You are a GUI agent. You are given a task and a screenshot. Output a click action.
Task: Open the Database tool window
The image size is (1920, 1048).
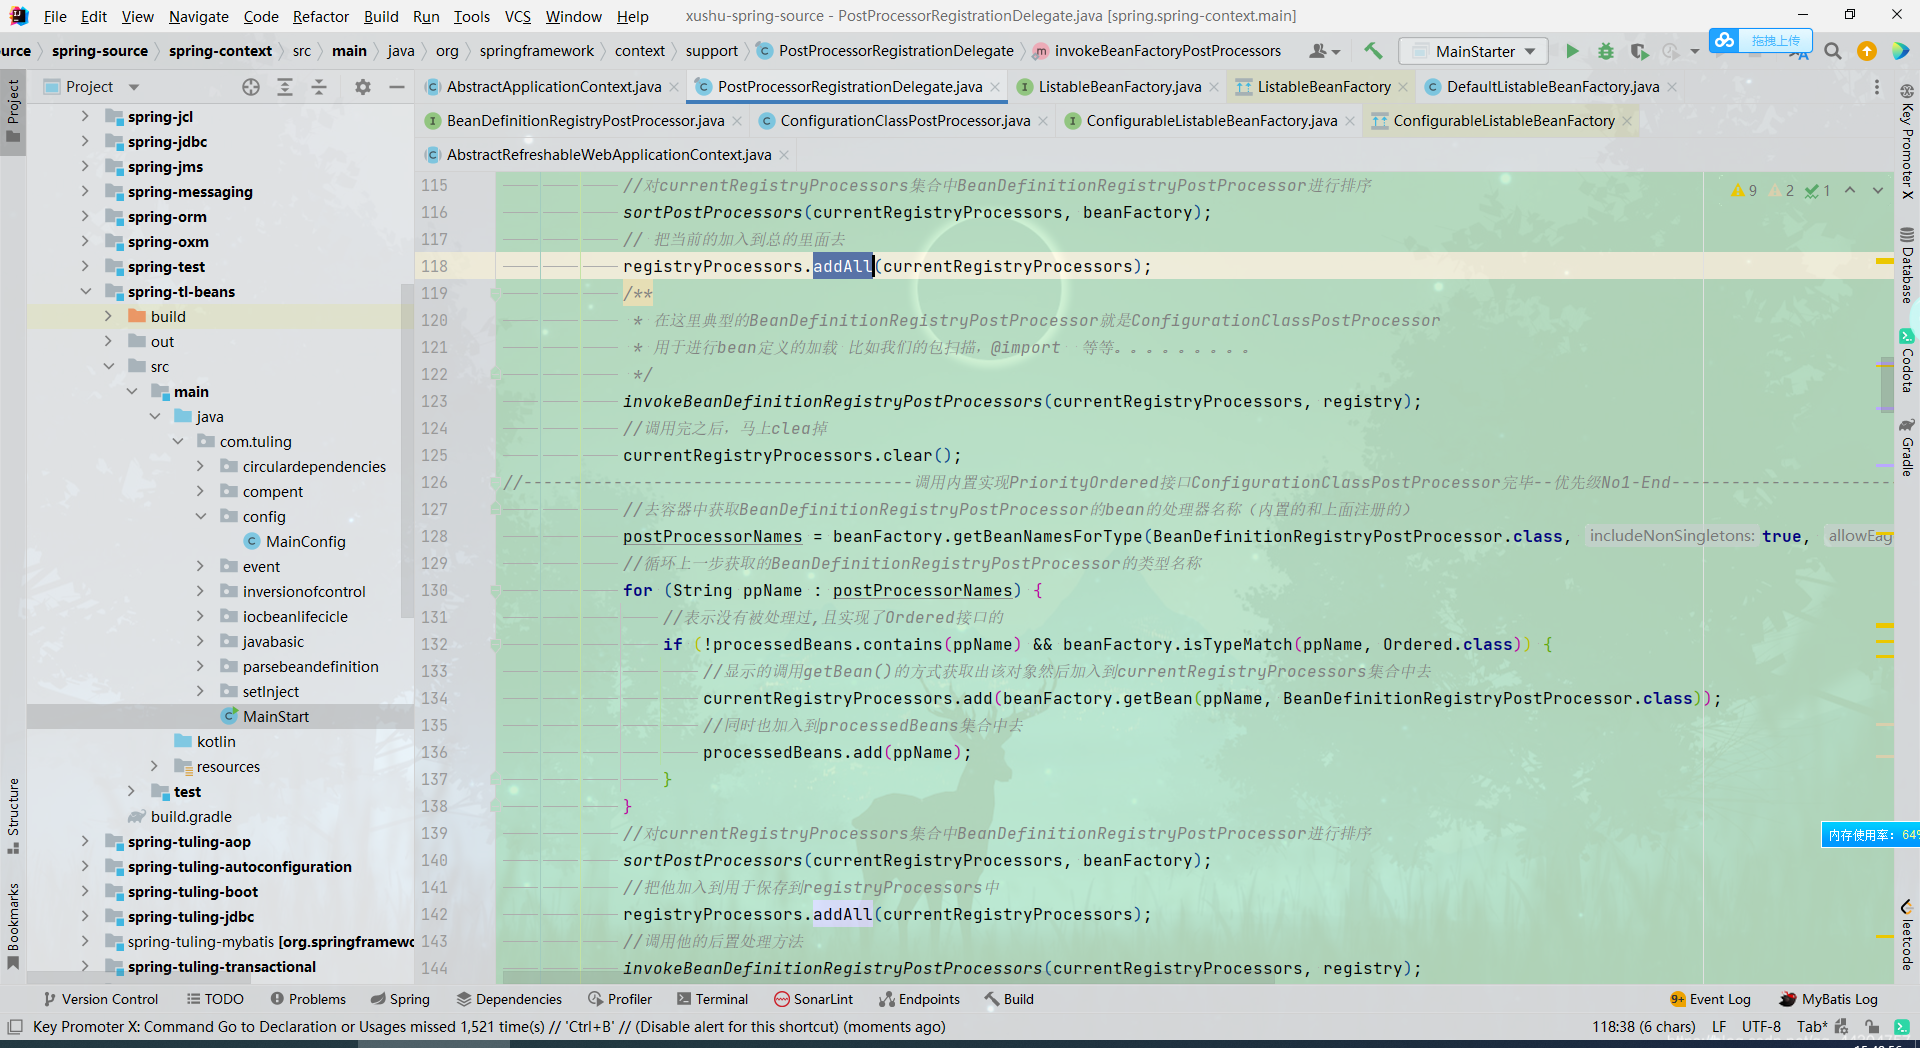(1907, 265)
